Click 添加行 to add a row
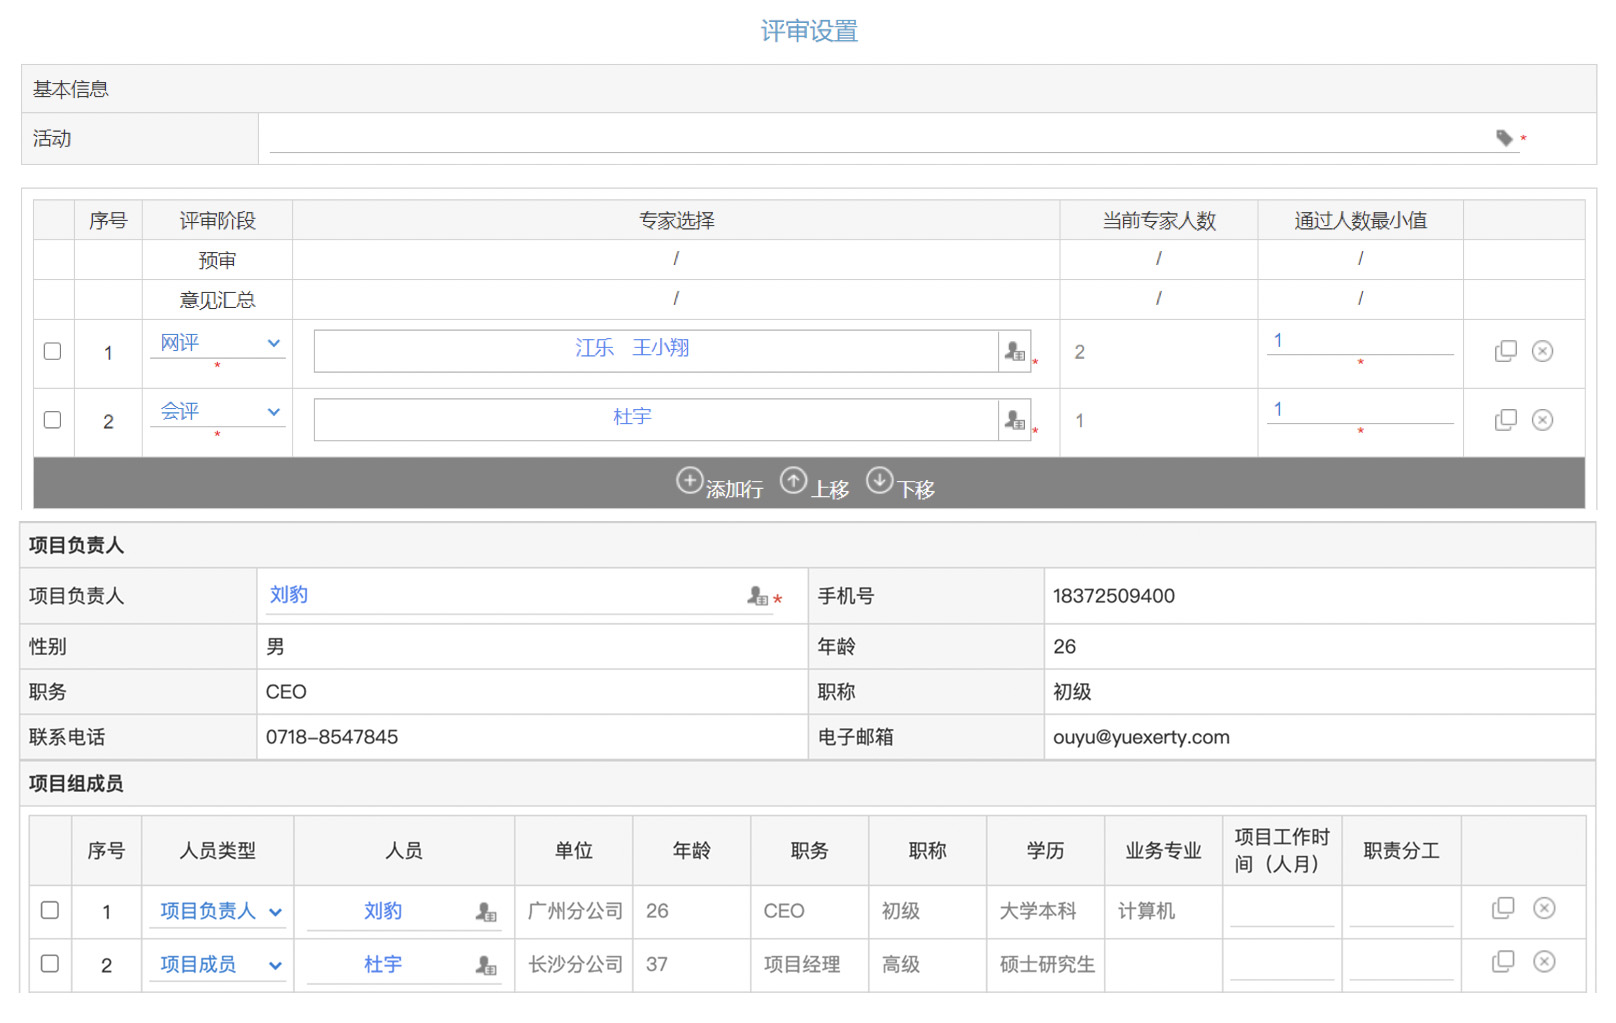This screenshot has height=1023, width=1616. (x=719, y=485)
